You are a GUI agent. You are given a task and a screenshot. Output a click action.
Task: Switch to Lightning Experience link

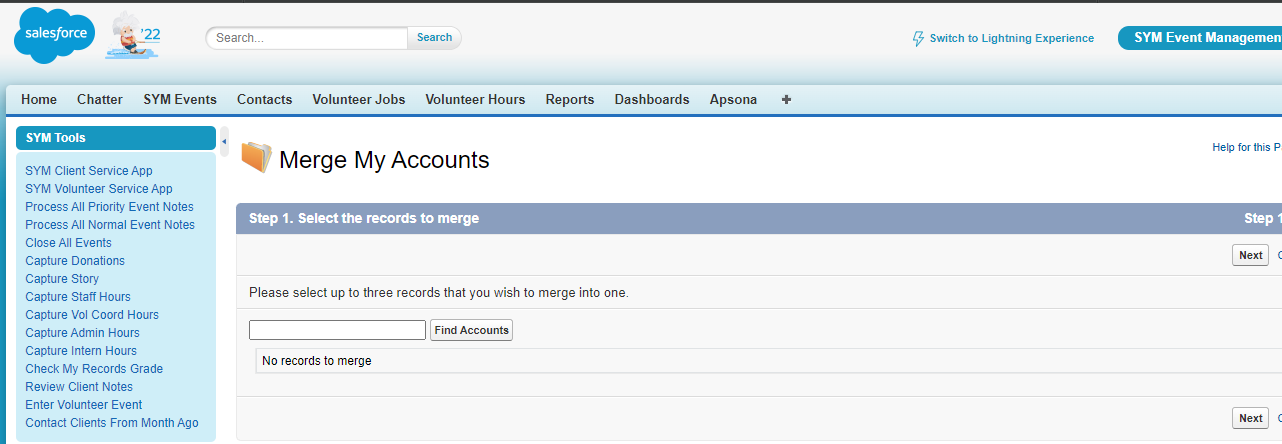[1012, 38]
